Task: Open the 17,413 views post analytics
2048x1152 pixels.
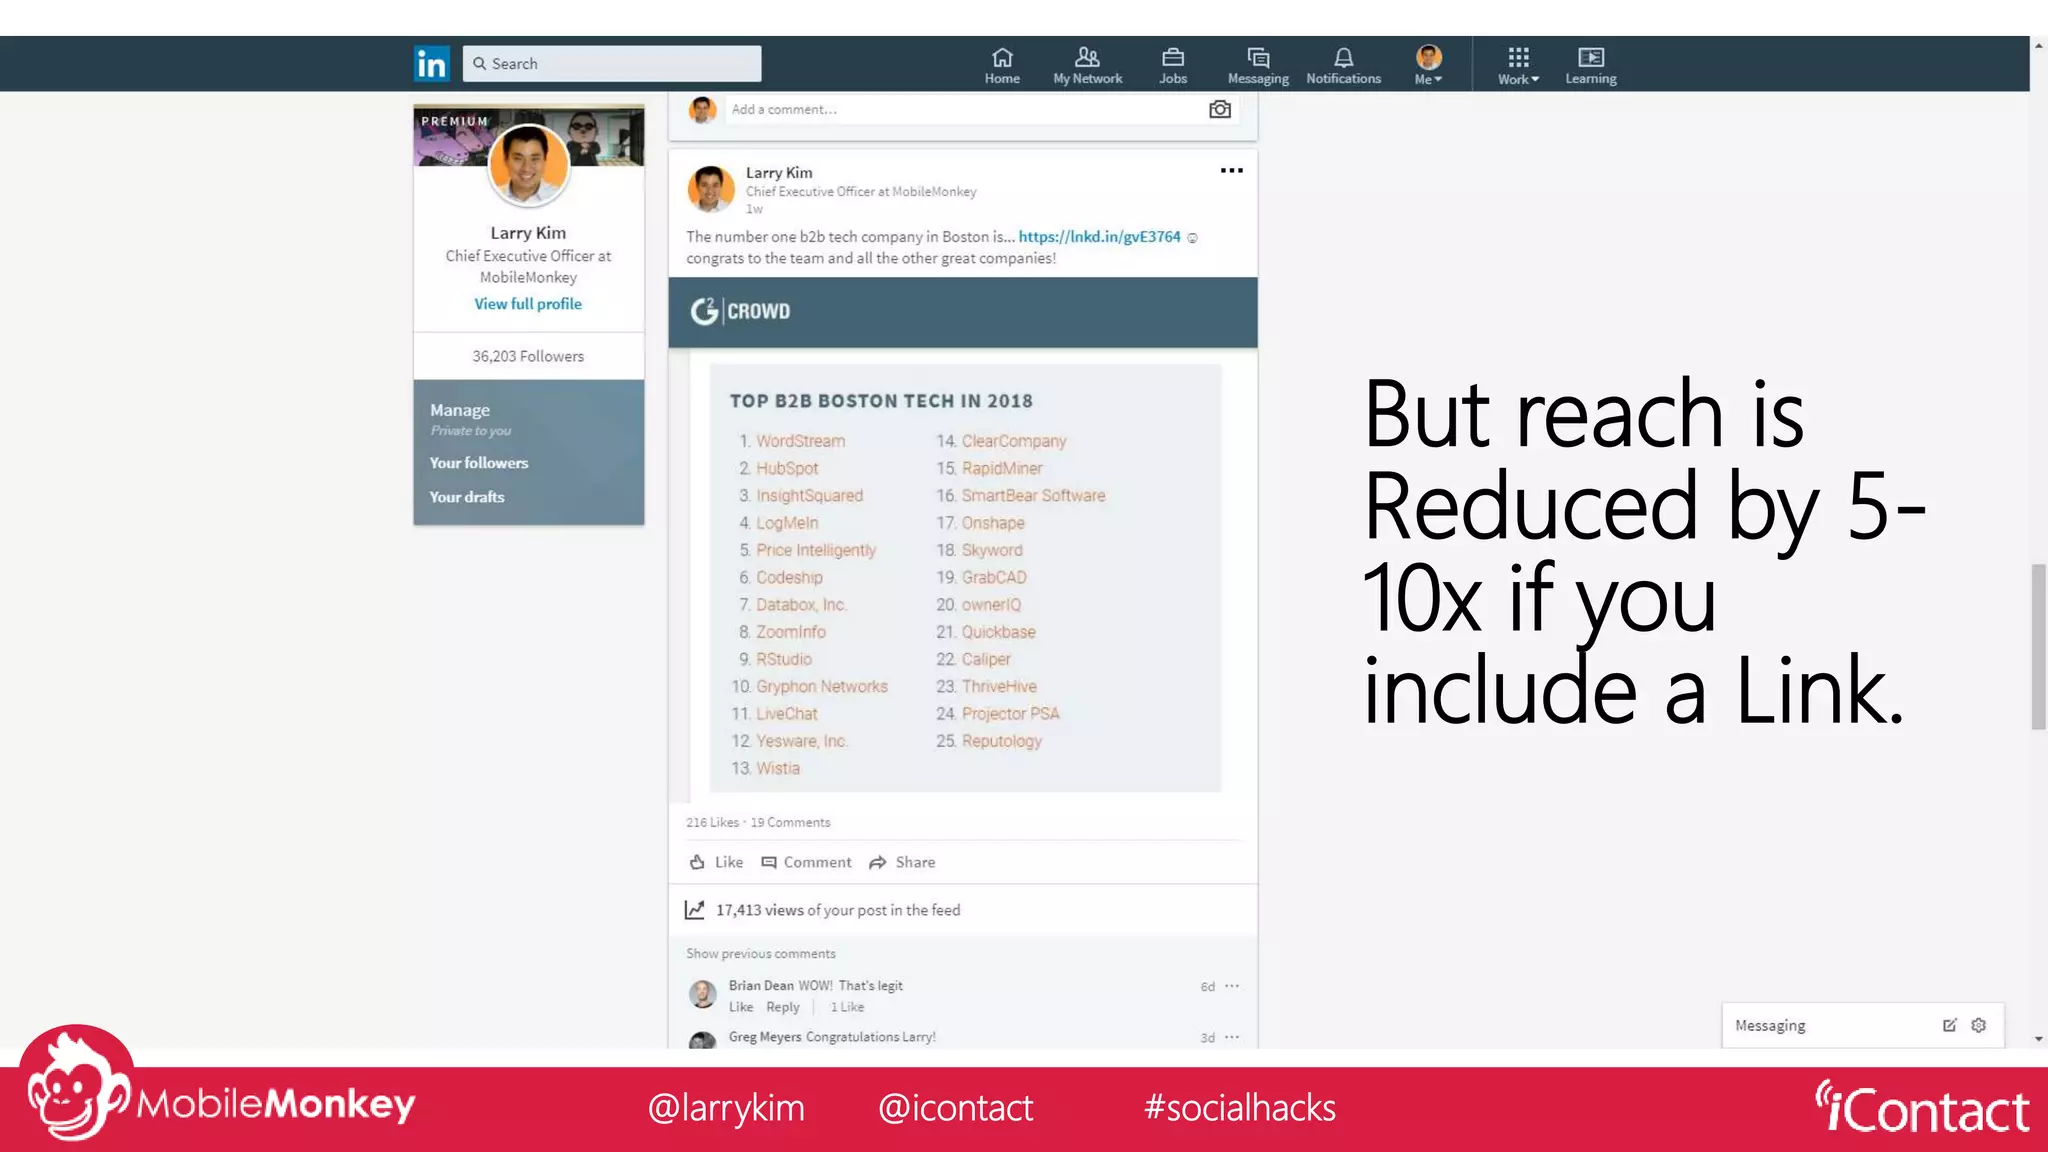Action: (838, 910)
